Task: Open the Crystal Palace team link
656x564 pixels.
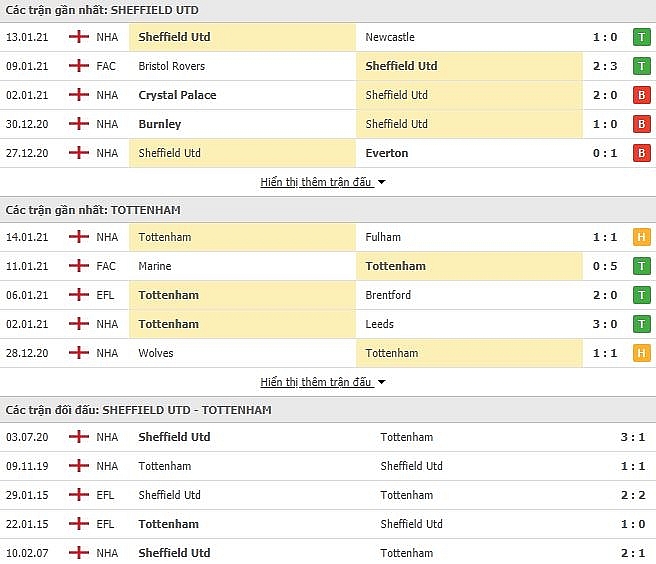Action: click(x=177, y=95)
